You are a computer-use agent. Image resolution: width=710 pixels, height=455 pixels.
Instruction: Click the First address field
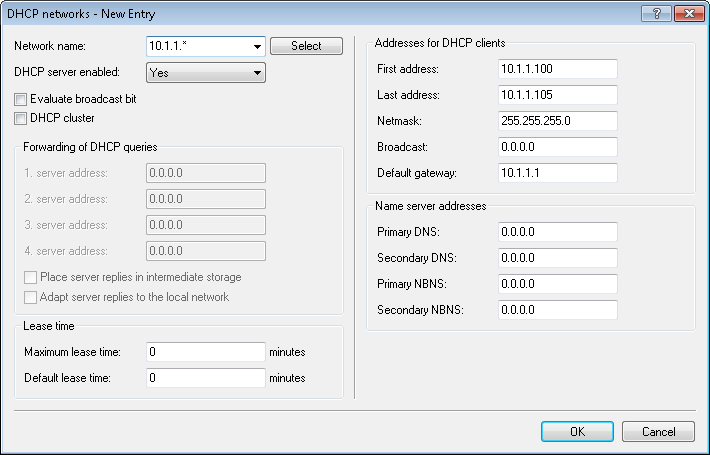[557, 68]
